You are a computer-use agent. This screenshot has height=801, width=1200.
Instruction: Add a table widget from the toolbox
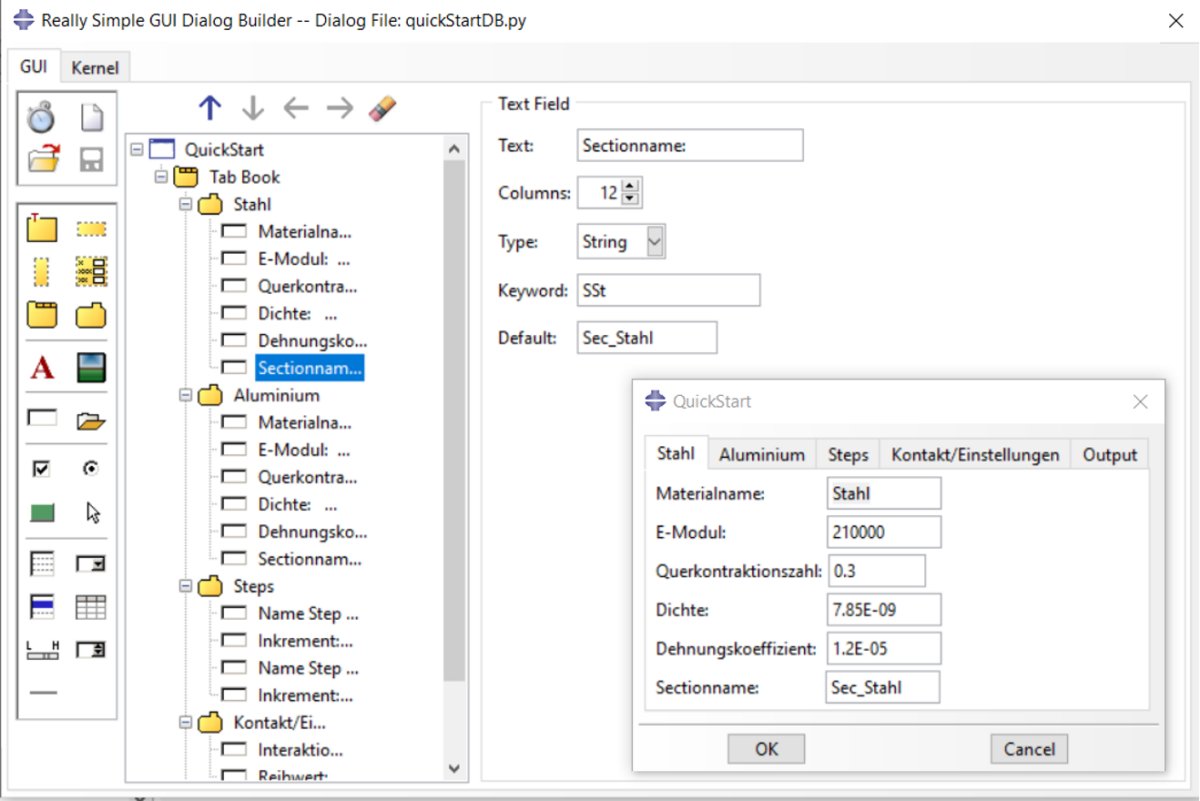pyautogui.click(x=91, y=607)
